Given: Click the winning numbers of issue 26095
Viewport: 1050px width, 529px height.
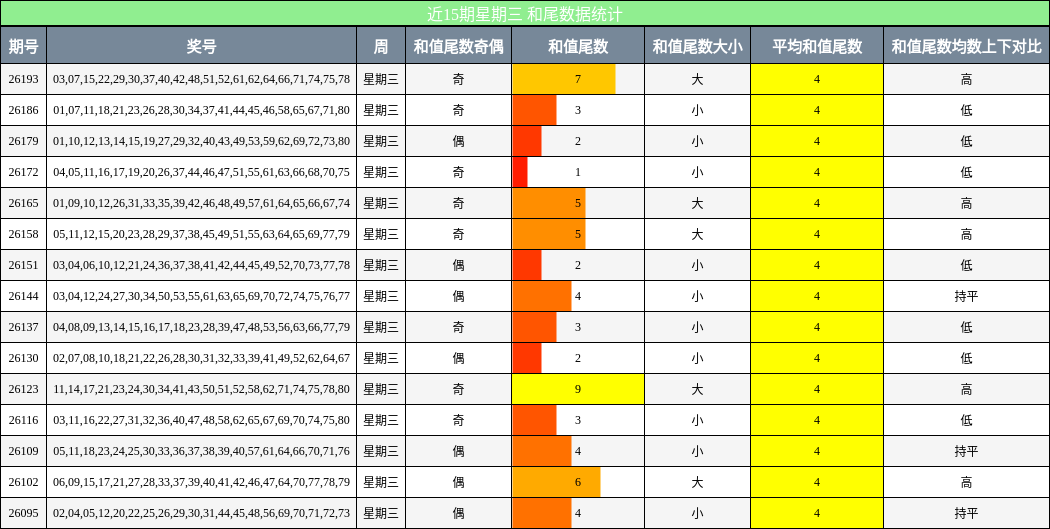Looking at the screenshot, I should [202, 513].
